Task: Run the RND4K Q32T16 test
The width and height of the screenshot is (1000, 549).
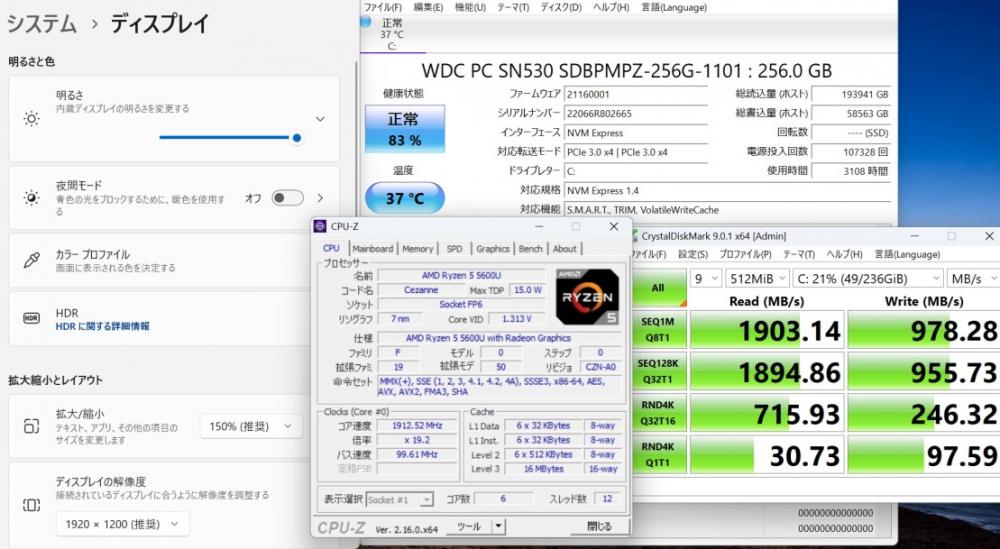Action: 658,413
